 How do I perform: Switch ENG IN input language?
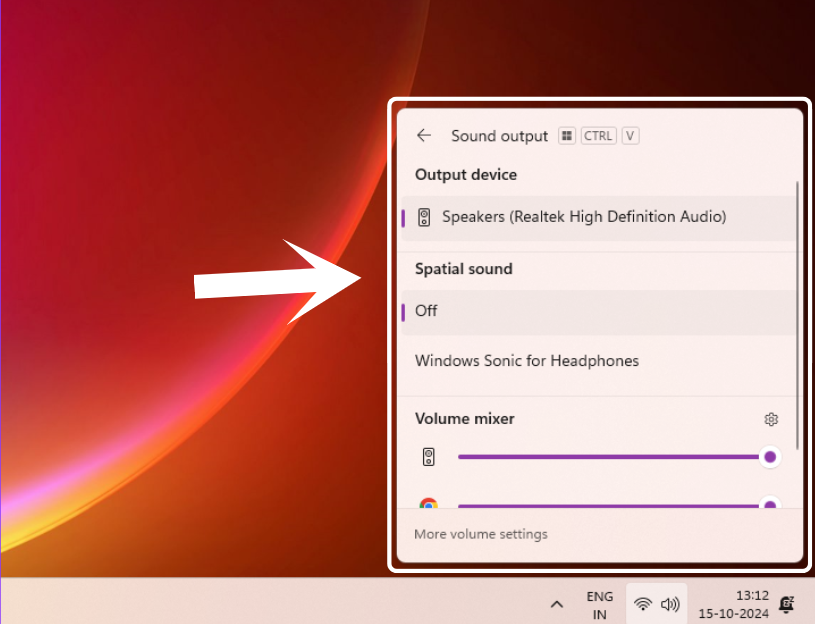point(600,605)
